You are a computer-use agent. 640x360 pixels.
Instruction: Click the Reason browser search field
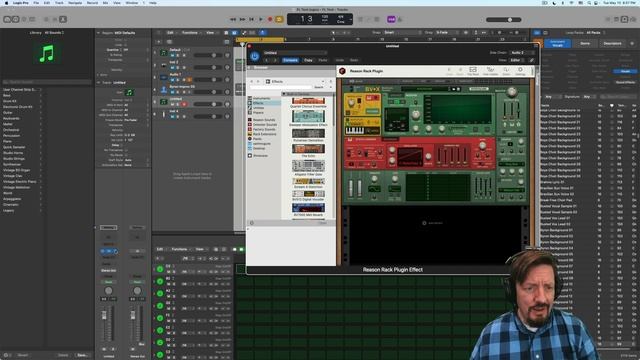tap(281, 87)
